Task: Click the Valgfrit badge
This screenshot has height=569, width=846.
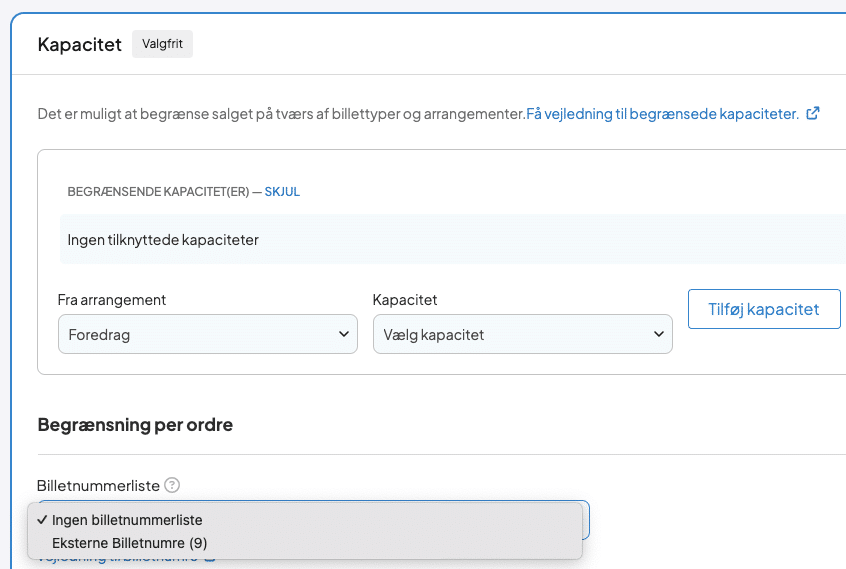Action: coord(162,45)
